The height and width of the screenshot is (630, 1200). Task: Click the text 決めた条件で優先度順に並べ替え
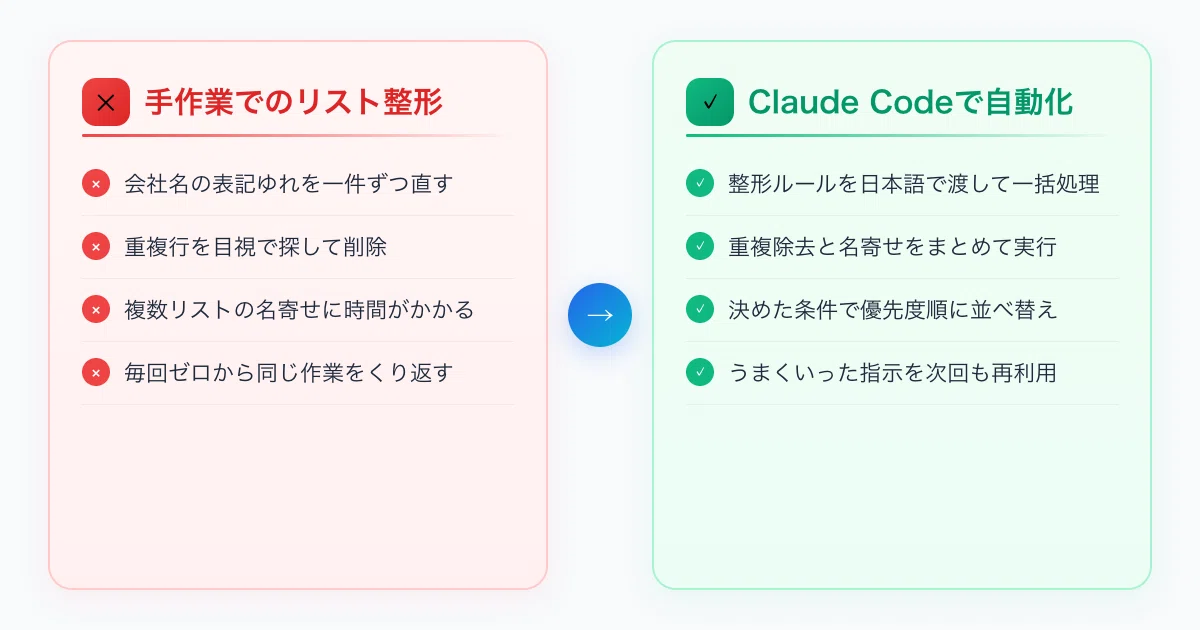[893, 310]
